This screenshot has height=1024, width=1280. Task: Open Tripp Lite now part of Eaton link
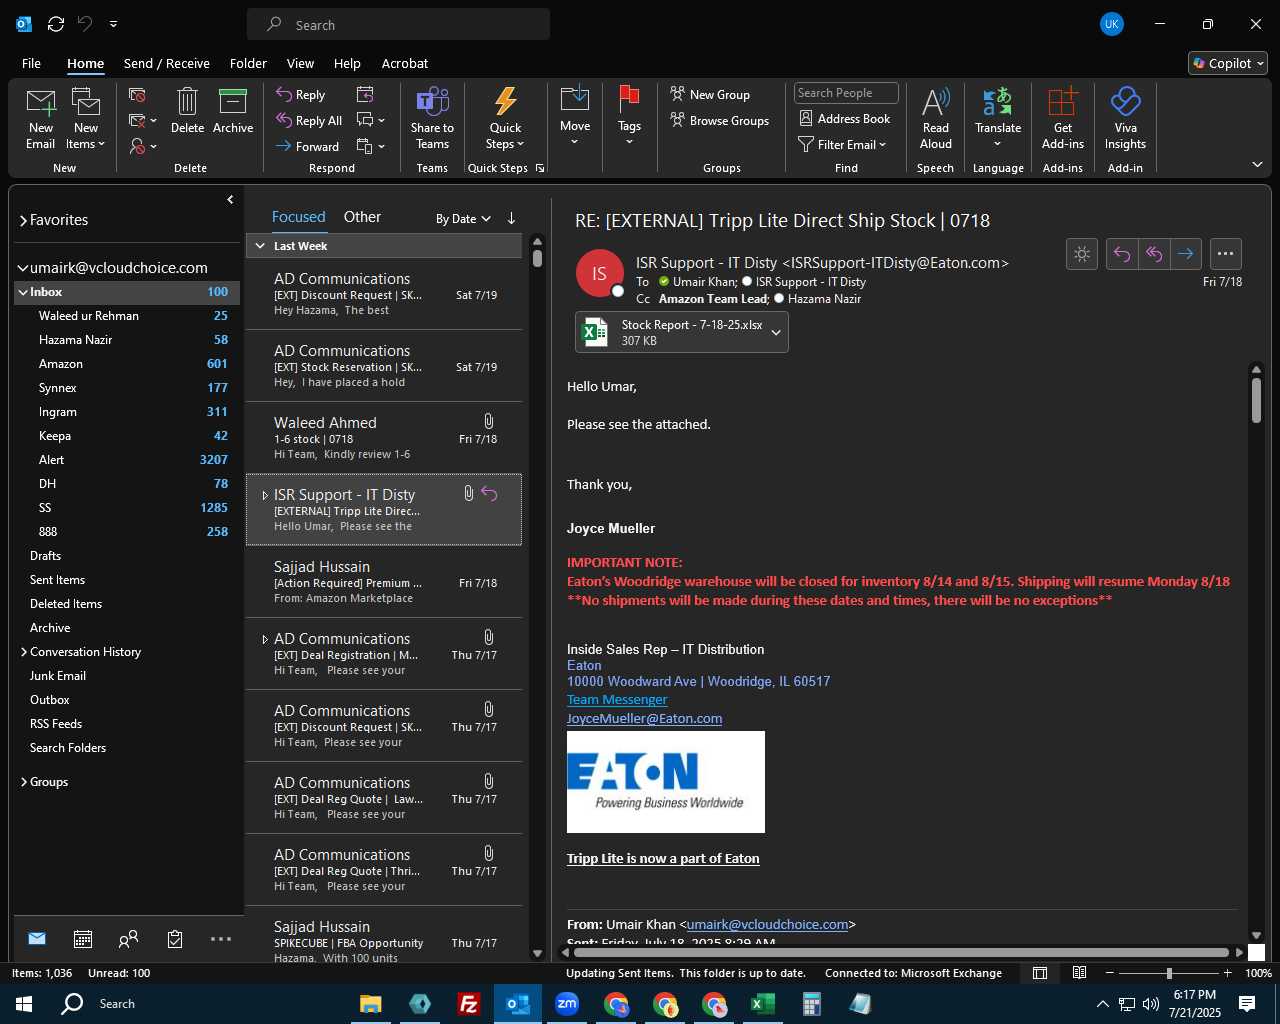[x=663, y=859]
